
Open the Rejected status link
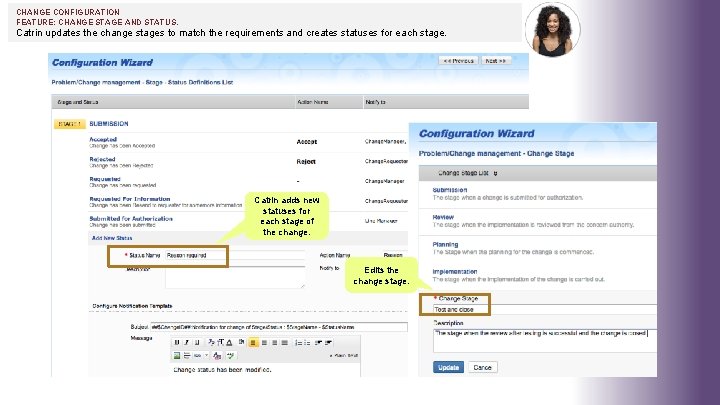click(x=102, y=159)
